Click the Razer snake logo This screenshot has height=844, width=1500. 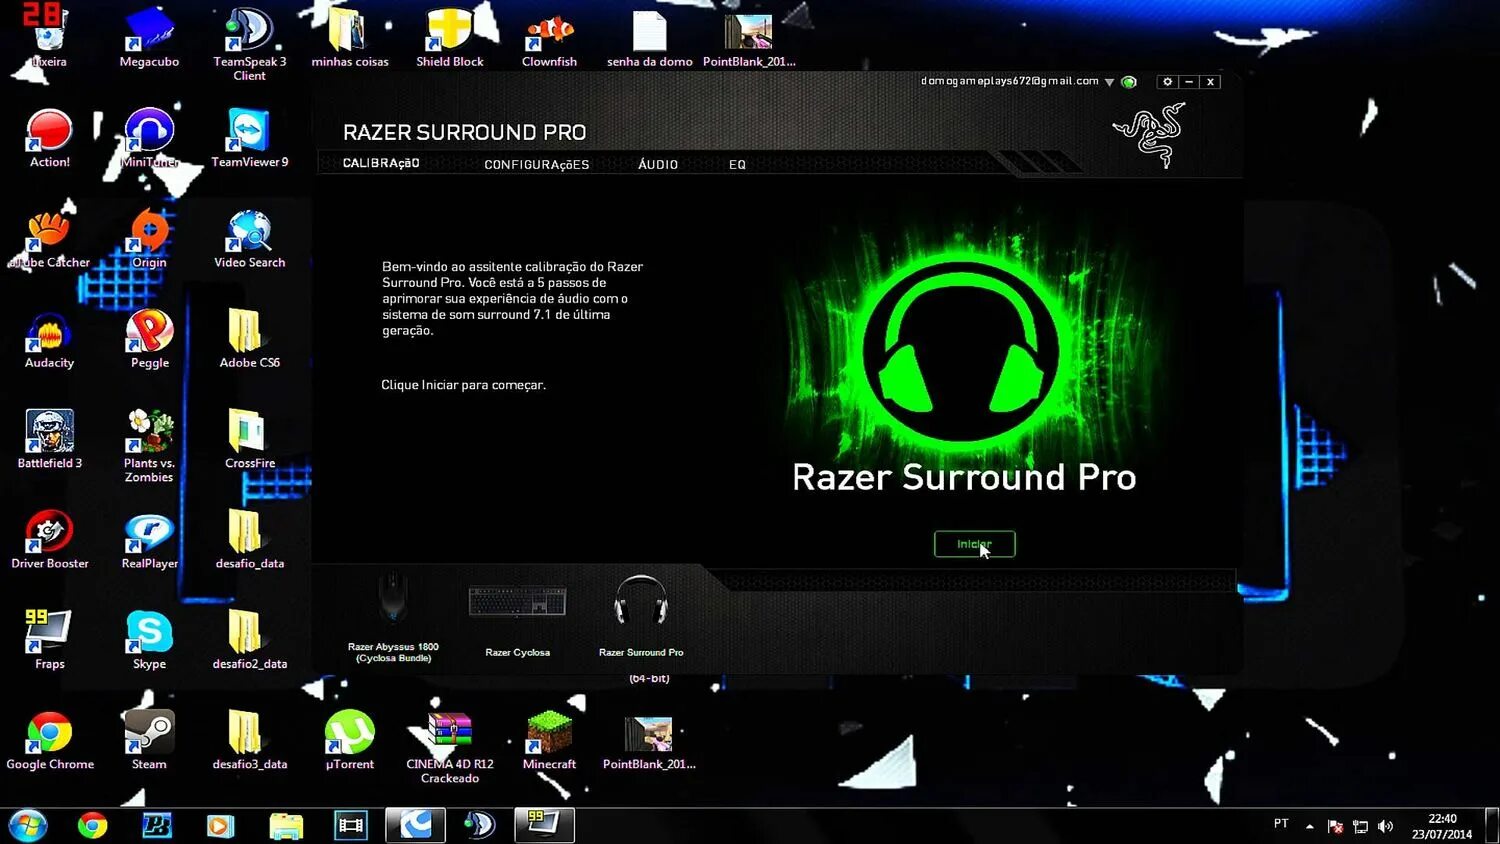1150,134
